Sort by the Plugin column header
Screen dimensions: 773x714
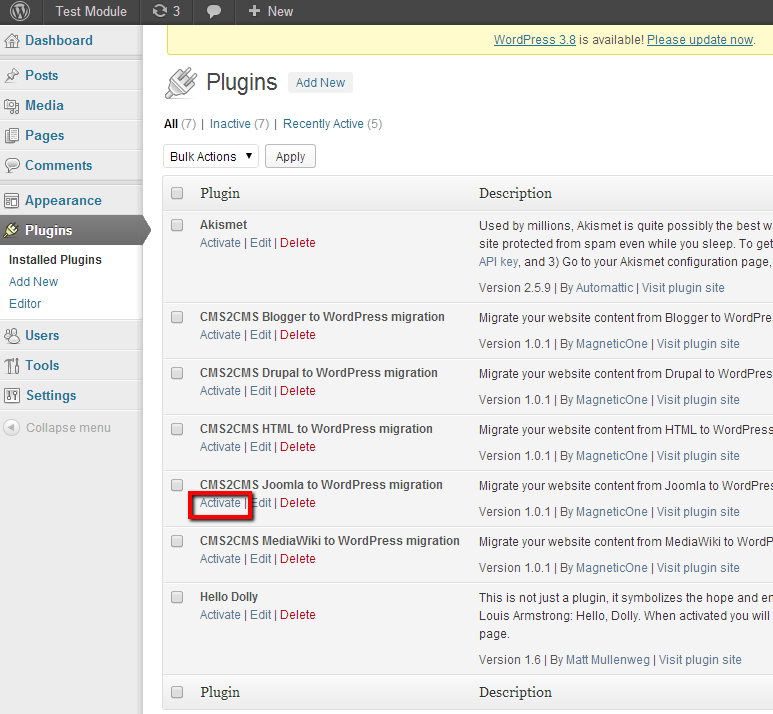point(220,193)
